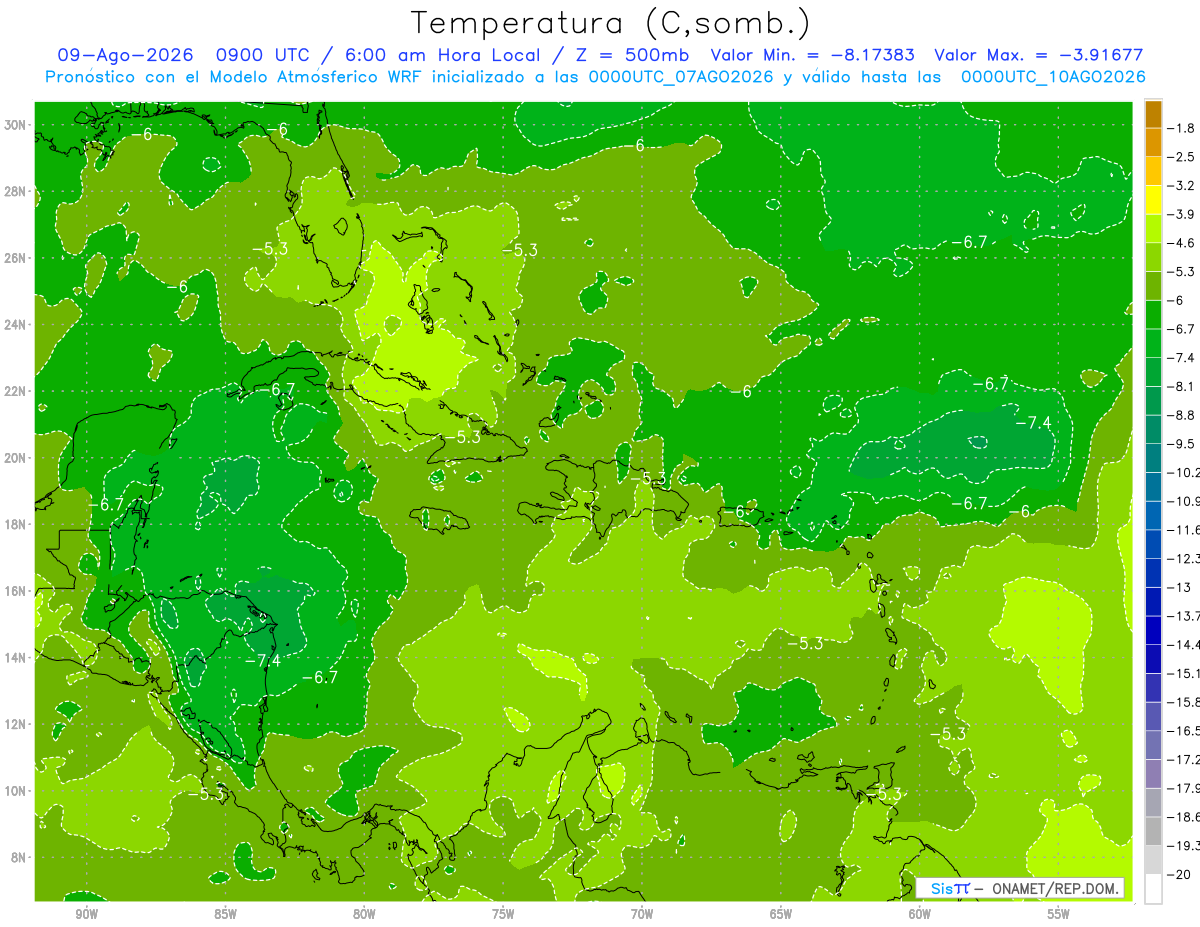1200x927 pixels.
Task: Click the -13.7 colorbar value
Action: coord(1184,616)
